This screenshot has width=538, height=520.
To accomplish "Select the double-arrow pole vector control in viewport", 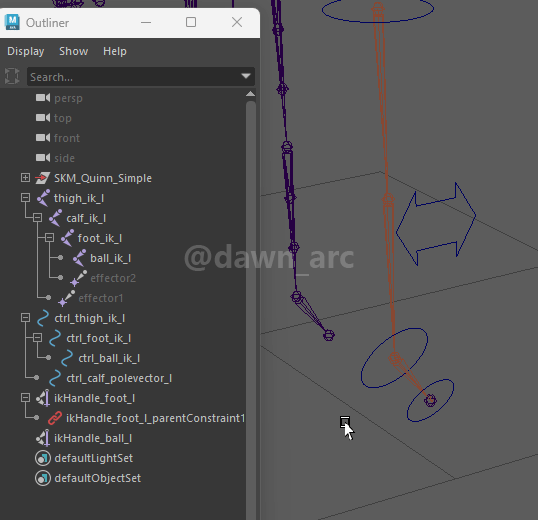I will [436, 224].
